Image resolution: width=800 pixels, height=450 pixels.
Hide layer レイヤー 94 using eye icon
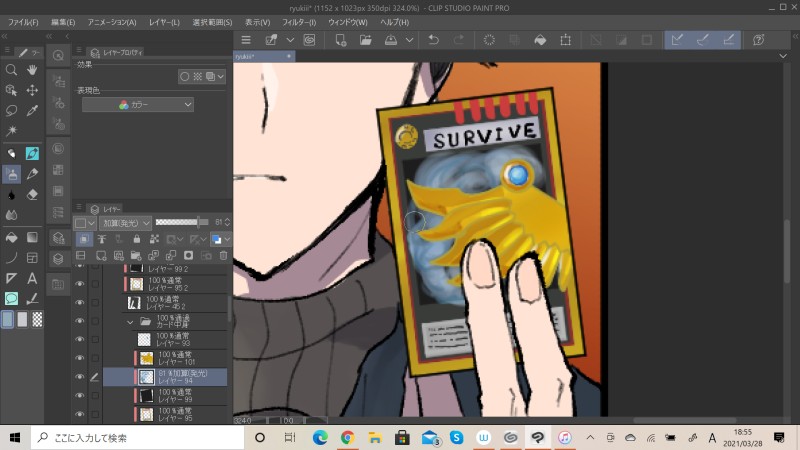80,377
